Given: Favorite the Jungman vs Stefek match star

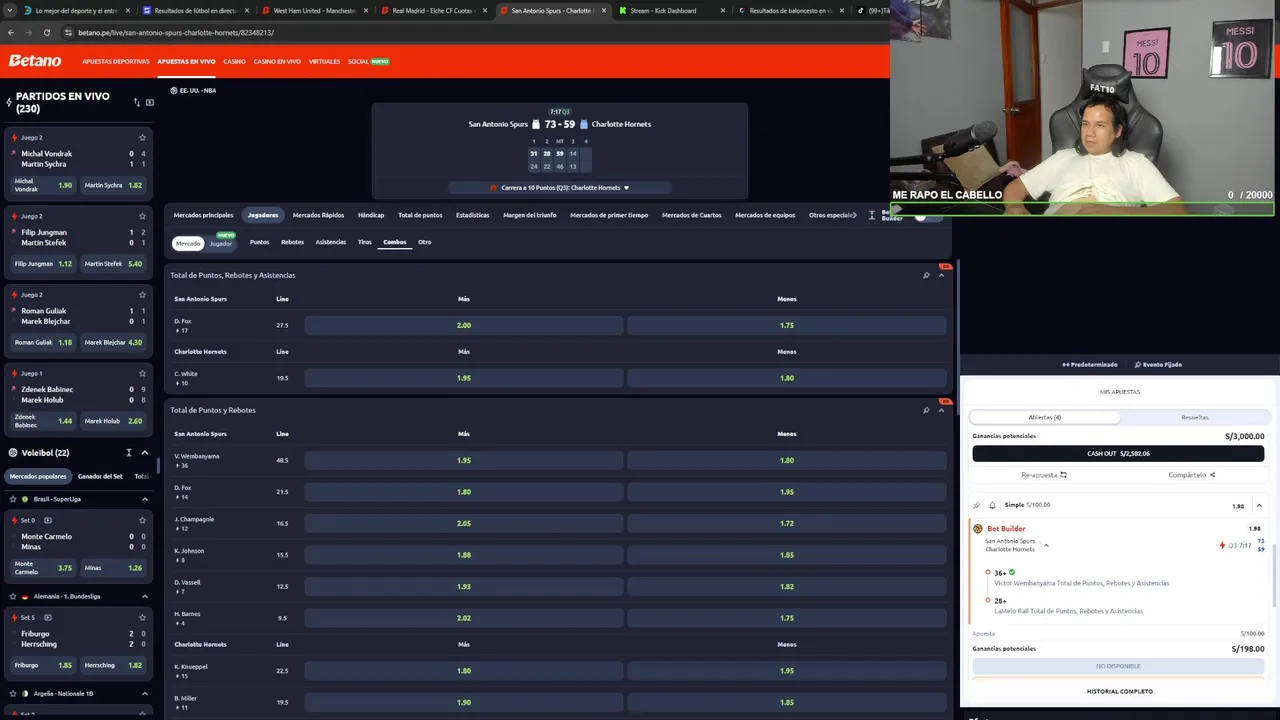Looking at the screenshot, I should (x=142, y=216).
